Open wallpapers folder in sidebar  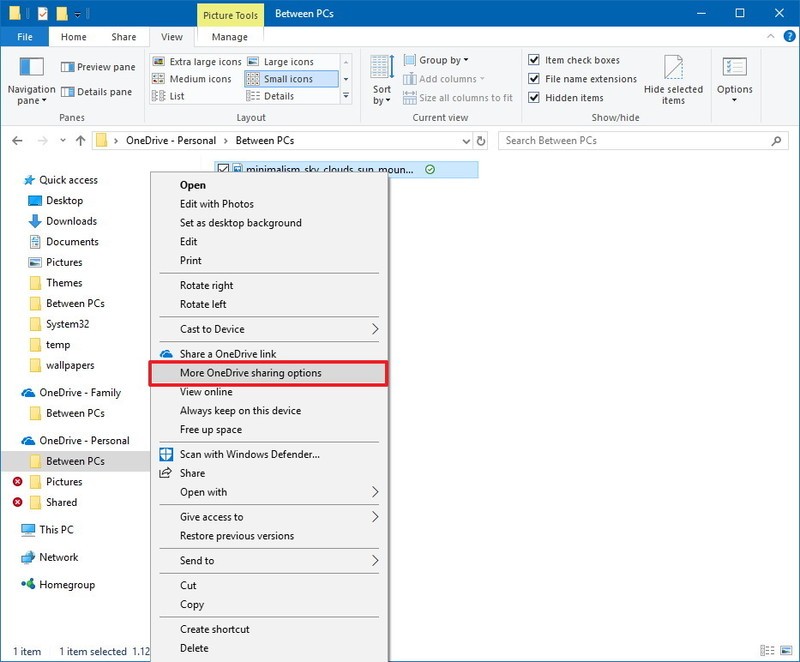pos(62,365)
